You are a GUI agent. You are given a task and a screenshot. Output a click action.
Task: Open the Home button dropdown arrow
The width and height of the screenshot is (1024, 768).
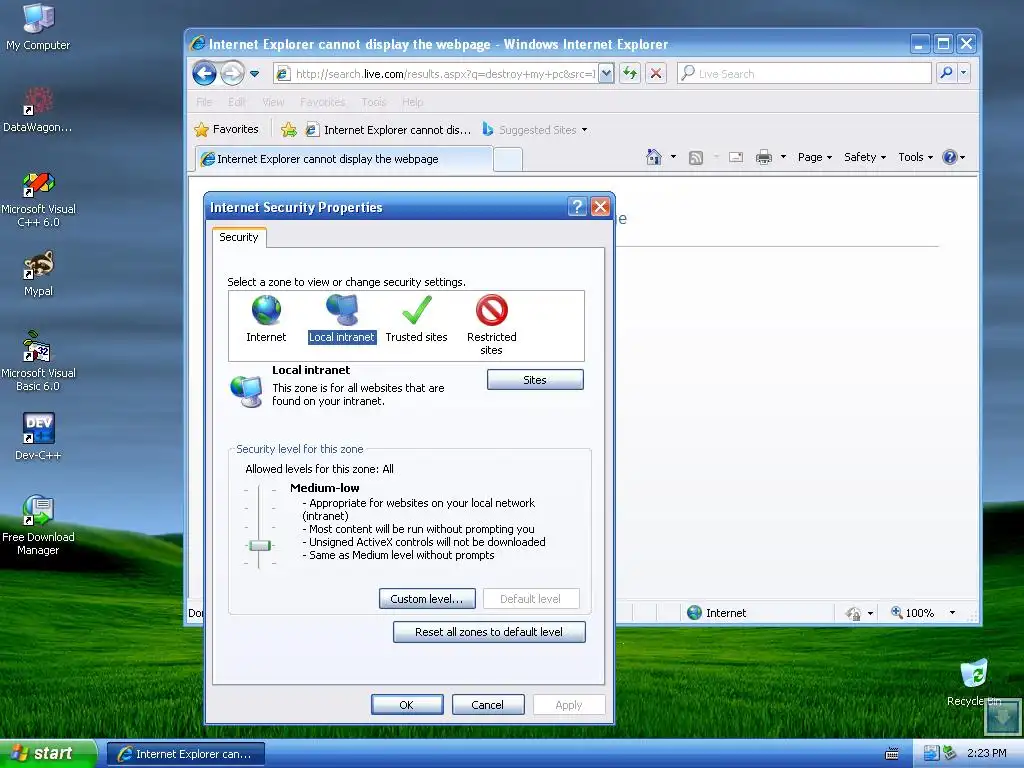[673, 157]
